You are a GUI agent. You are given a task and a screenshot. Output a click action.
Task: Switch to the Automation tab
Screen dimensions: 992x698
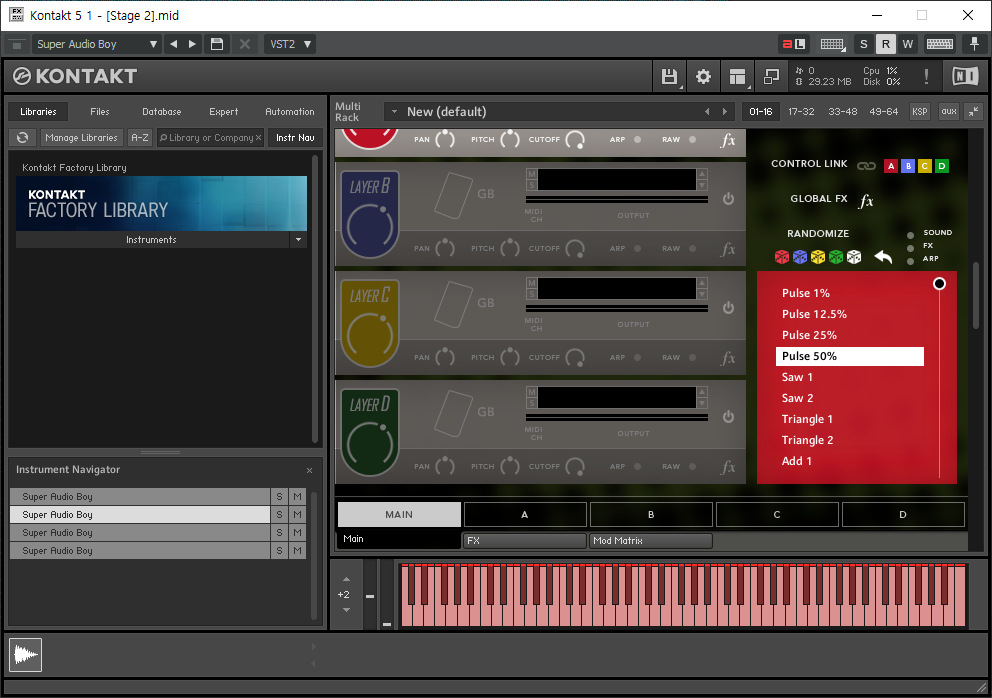coord(290,111)
